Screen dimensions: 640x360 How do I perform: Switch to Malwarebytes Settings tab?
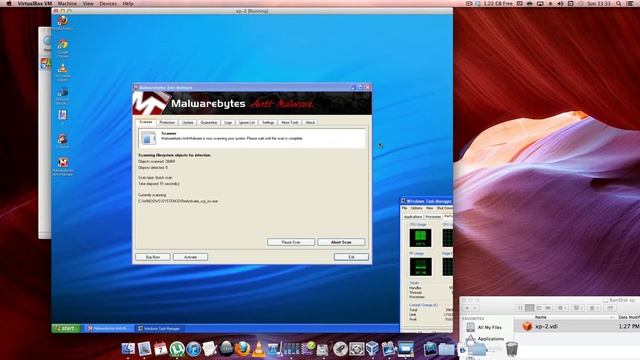[x=268, y=122]
